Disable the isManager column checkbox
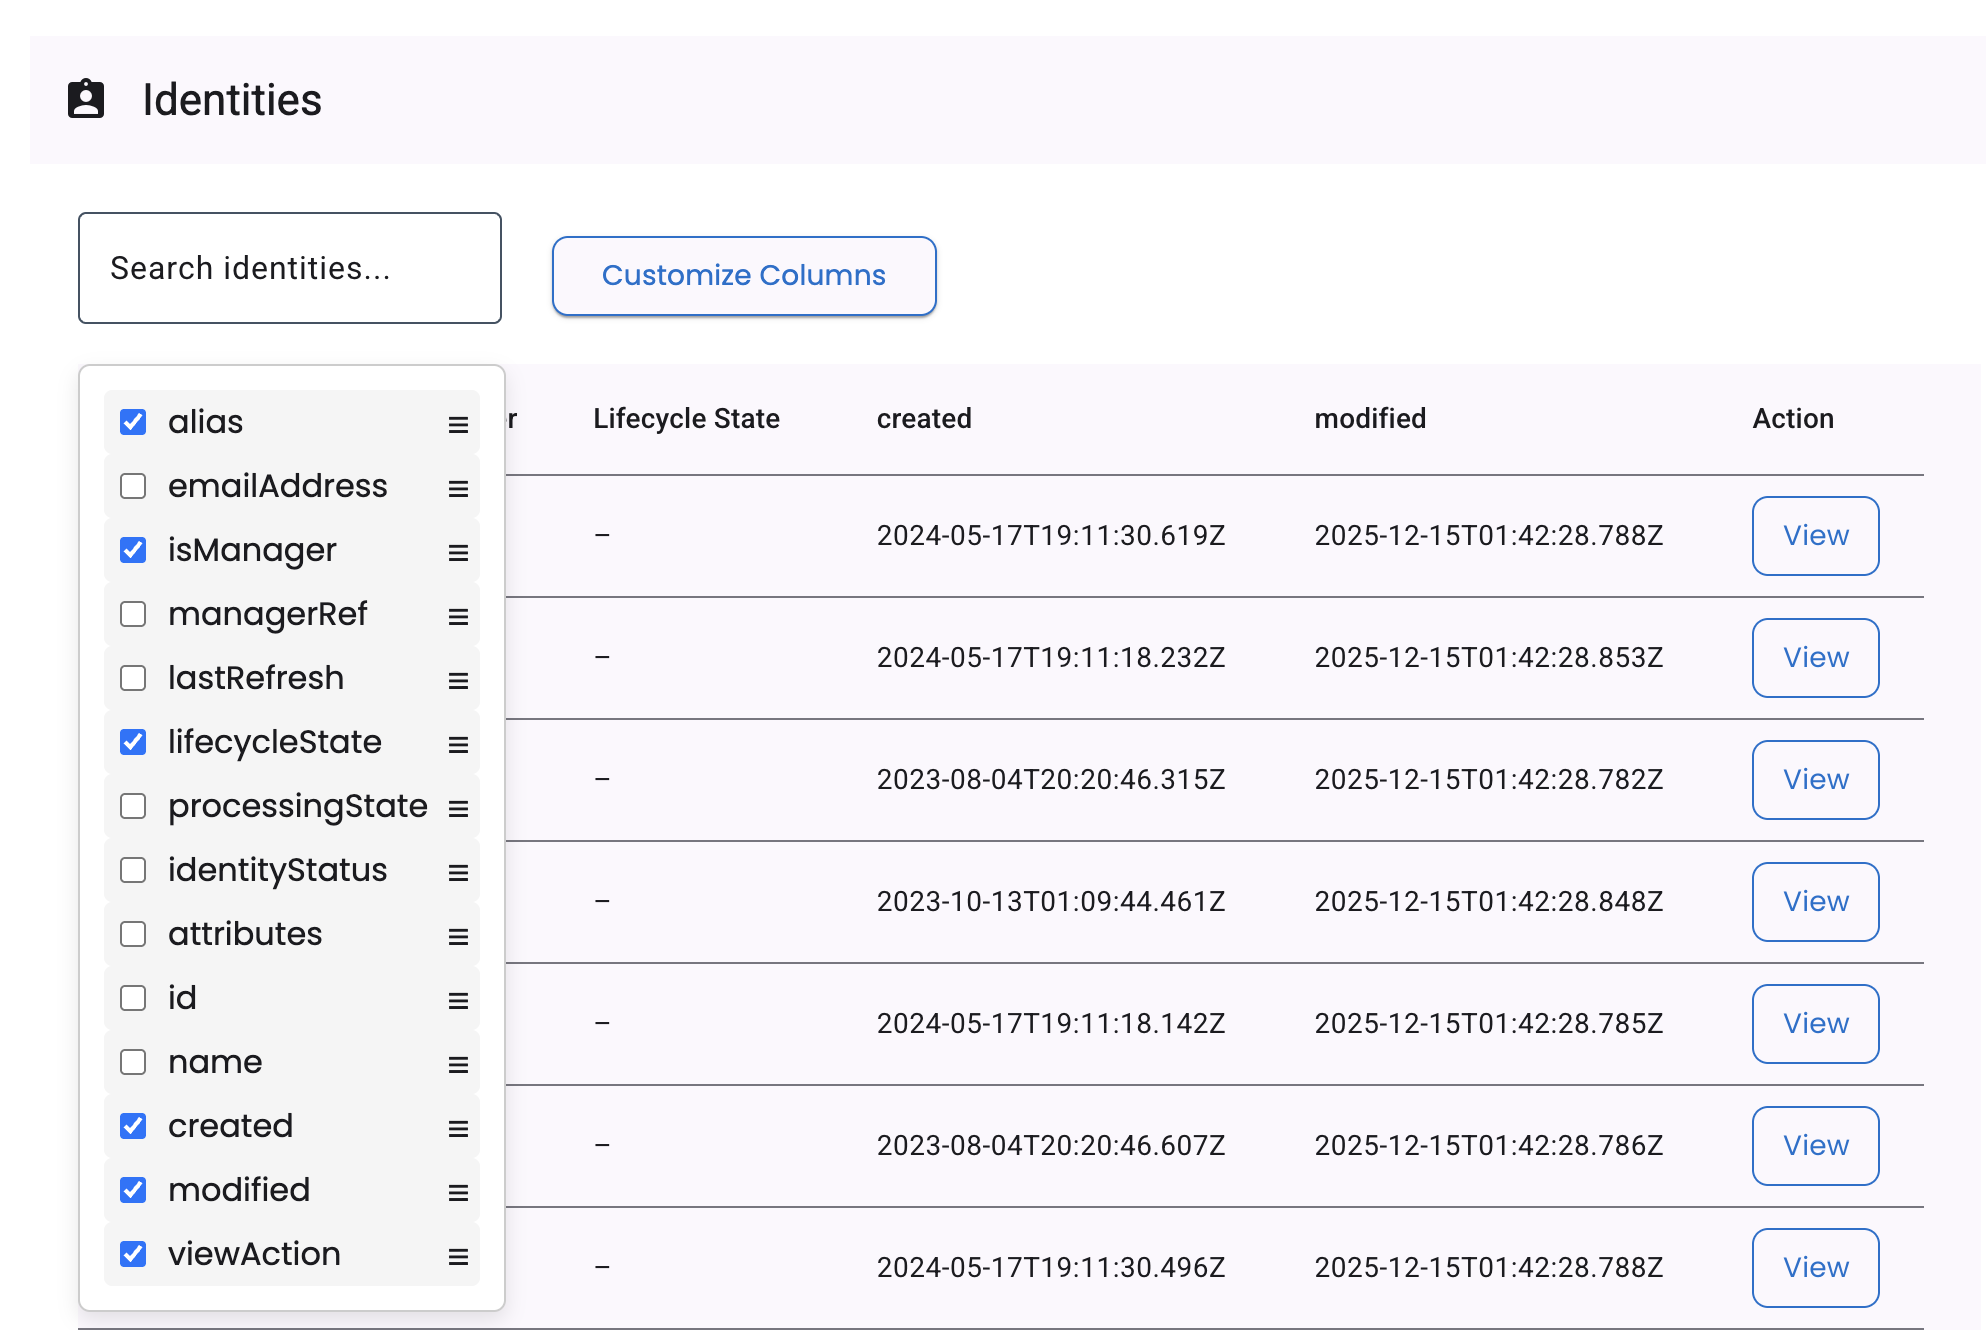The width and height of the screenshot is (1986, 1330). click(133, 550)
